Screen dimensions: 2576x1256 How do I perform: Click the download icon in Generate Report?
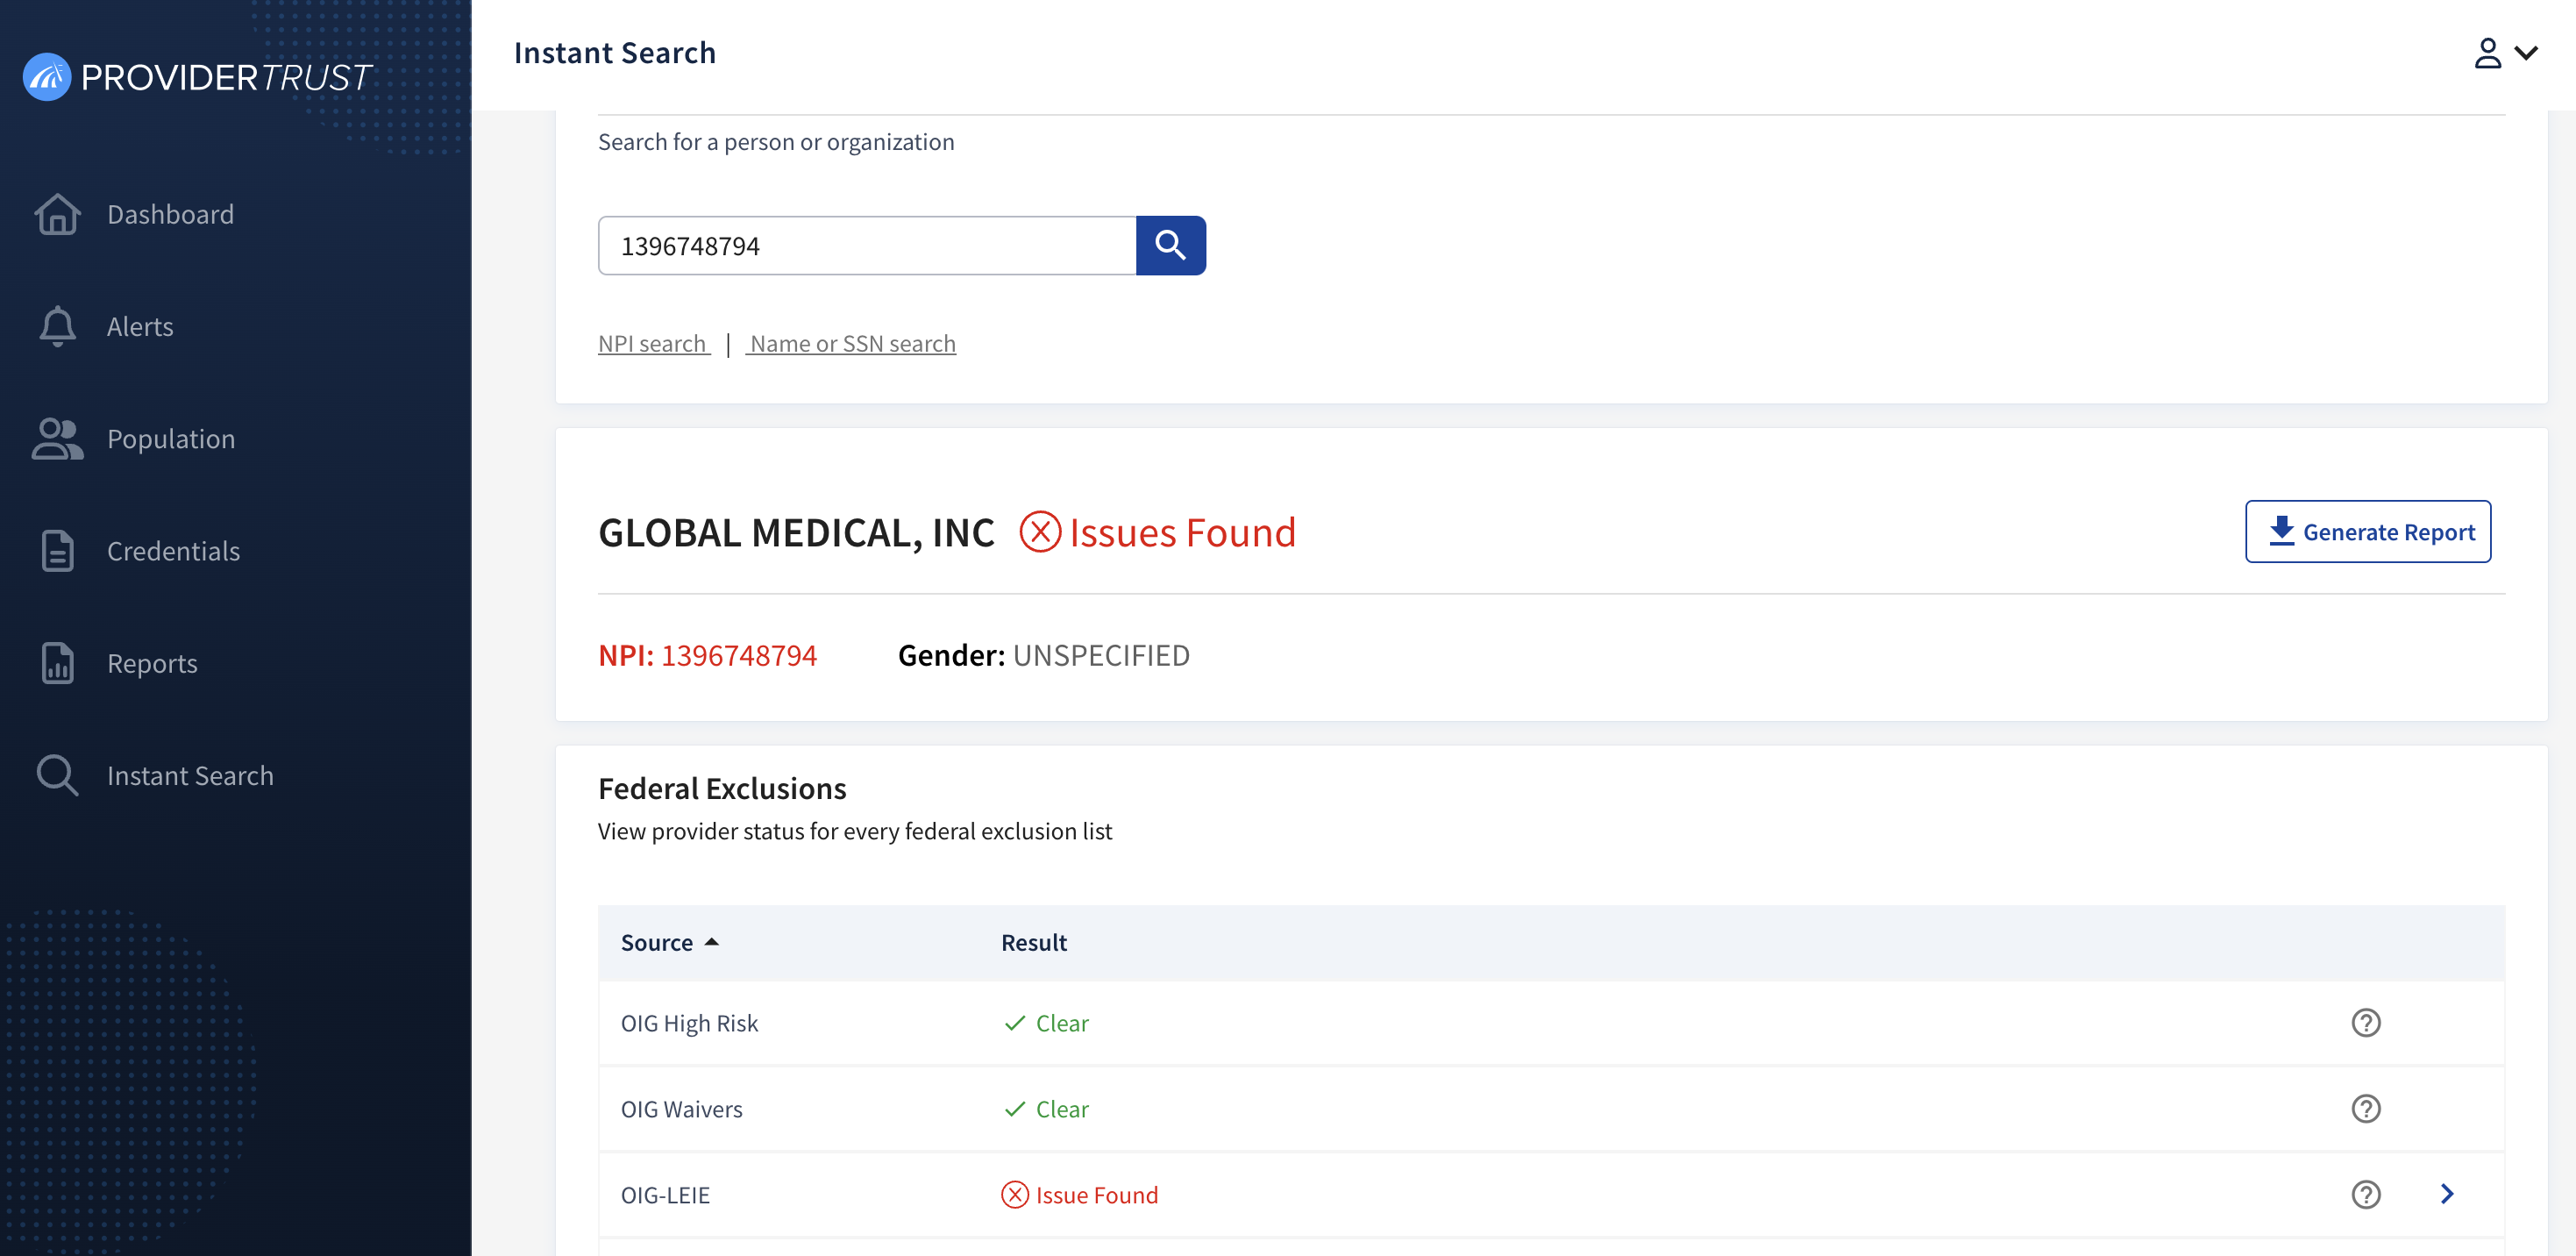pyautogui.click(x=2281, y=531)
